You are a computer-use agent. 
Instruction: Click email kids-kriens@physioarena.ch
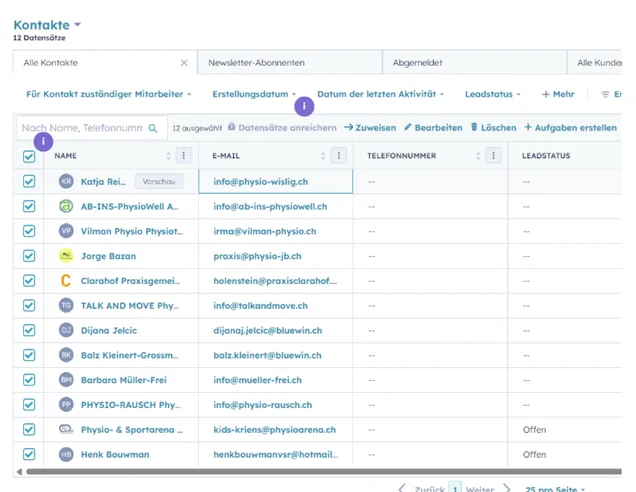[x=275, y=430]
